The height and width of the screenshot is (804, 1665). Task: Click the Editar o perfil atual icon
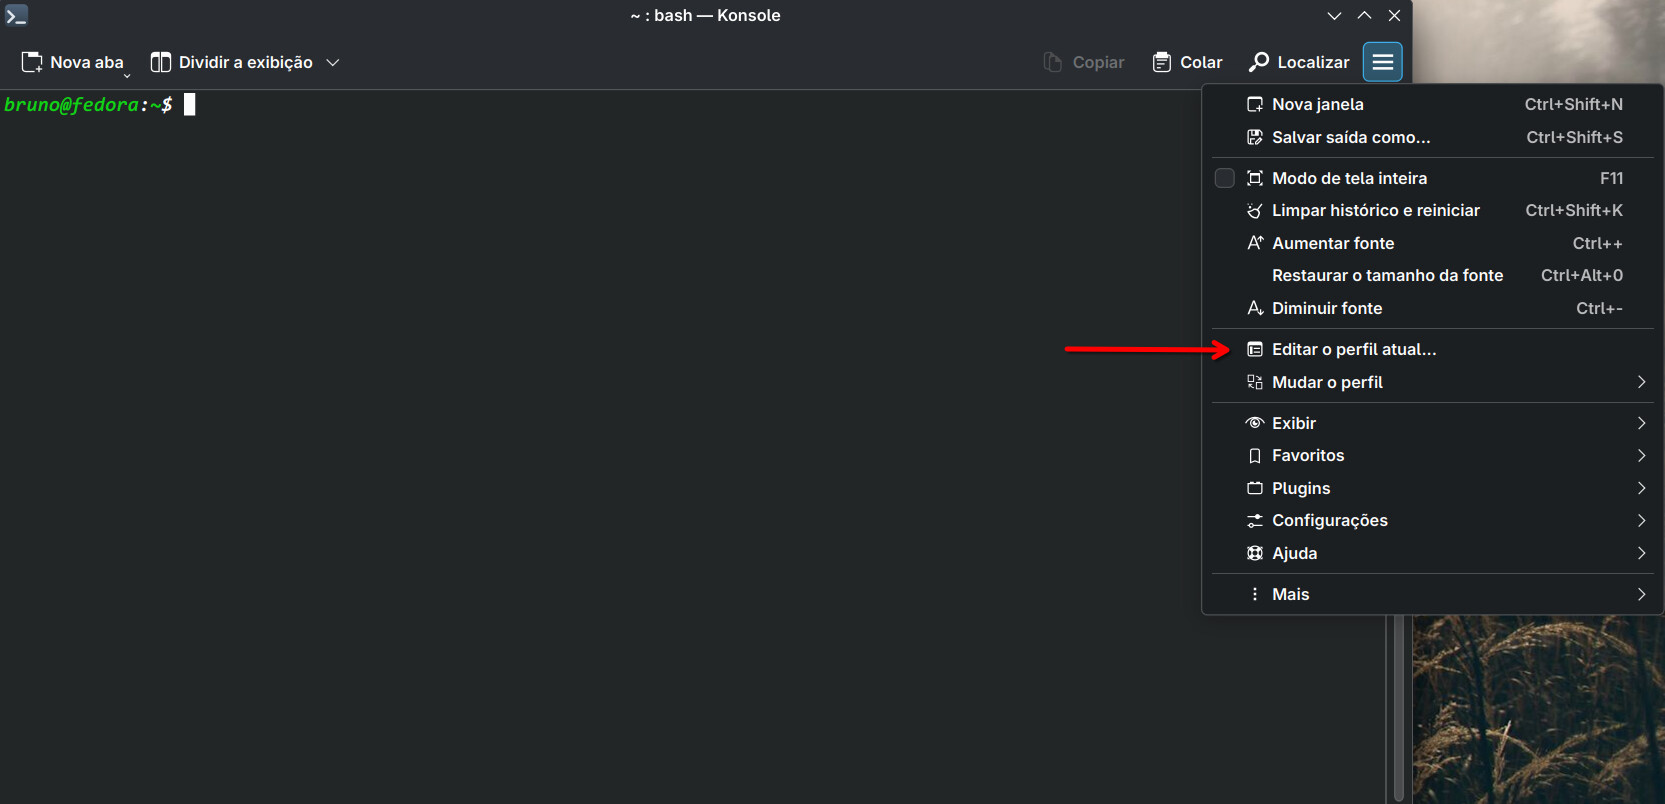pos(1255,349)
